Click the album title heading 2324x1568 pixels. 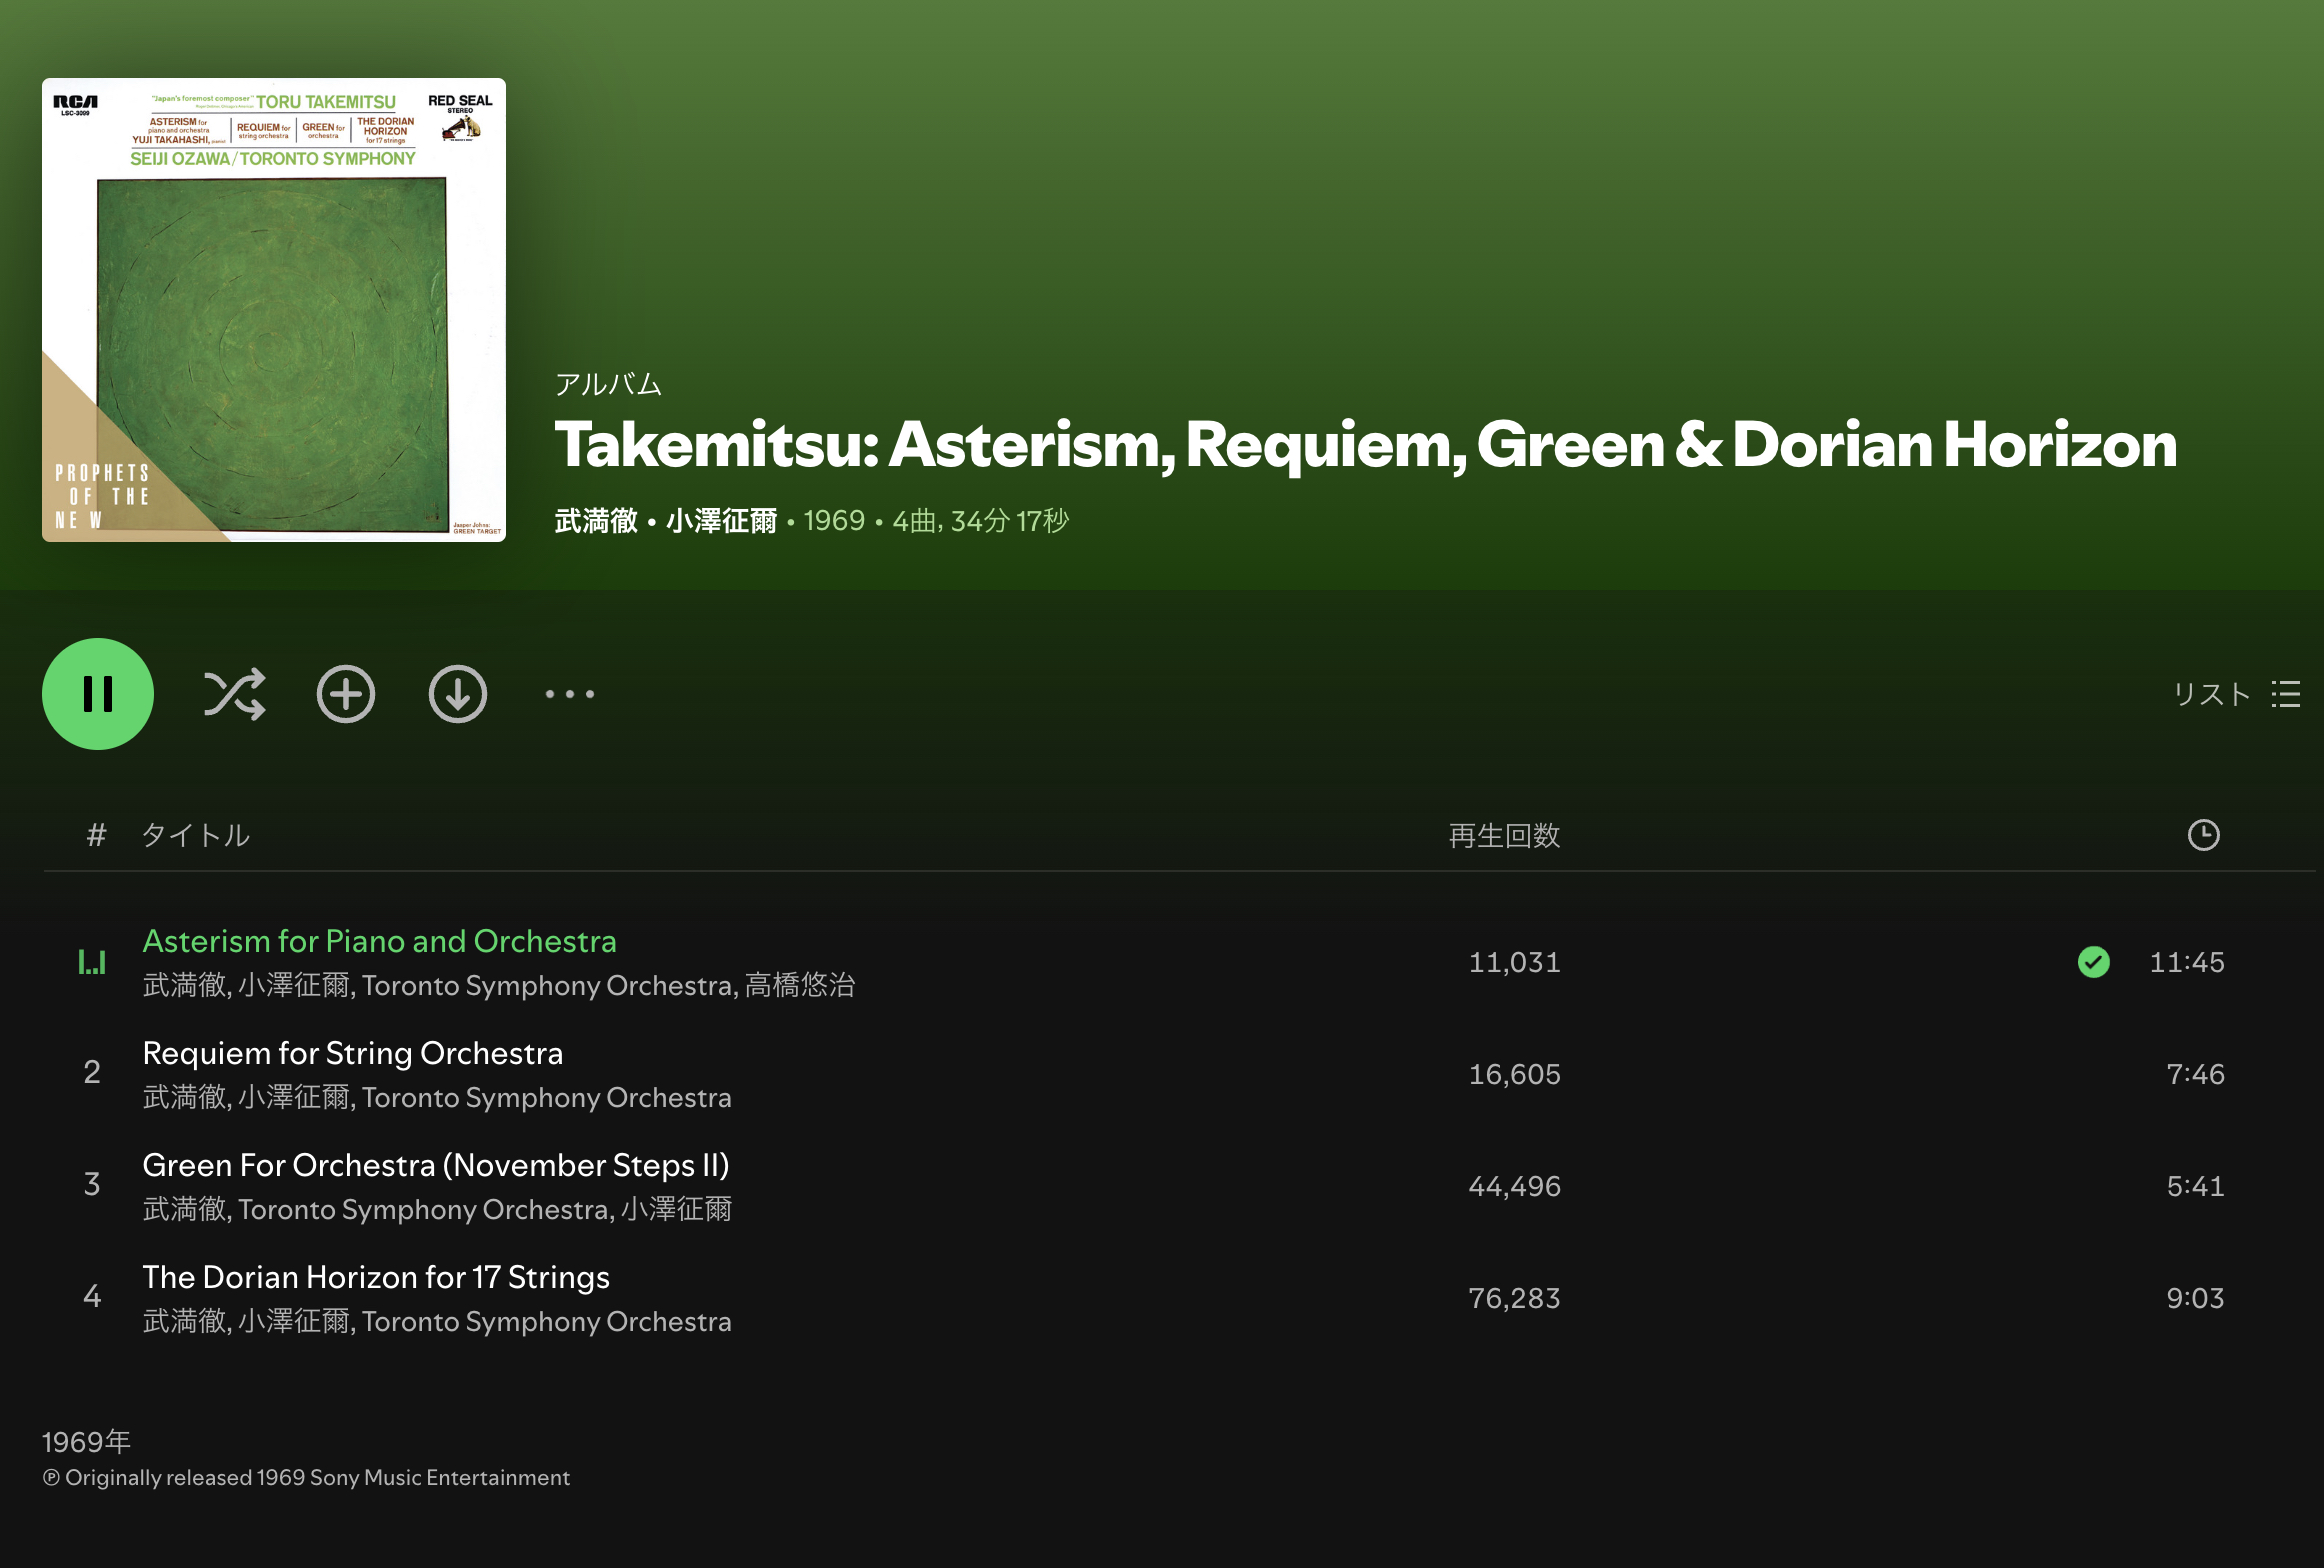[x=1366, y=444]
